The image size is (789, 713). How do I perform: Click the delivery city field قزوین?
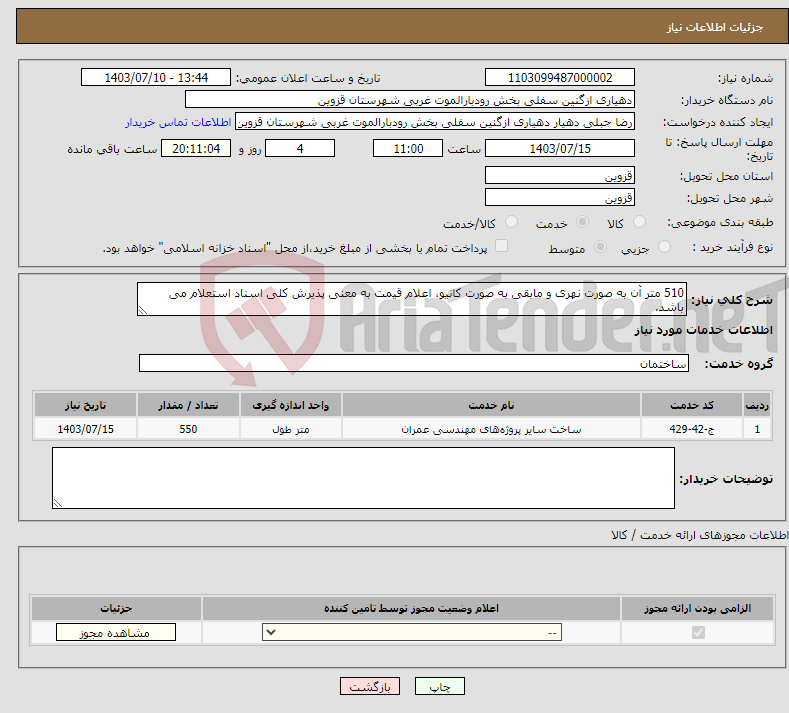560,197
